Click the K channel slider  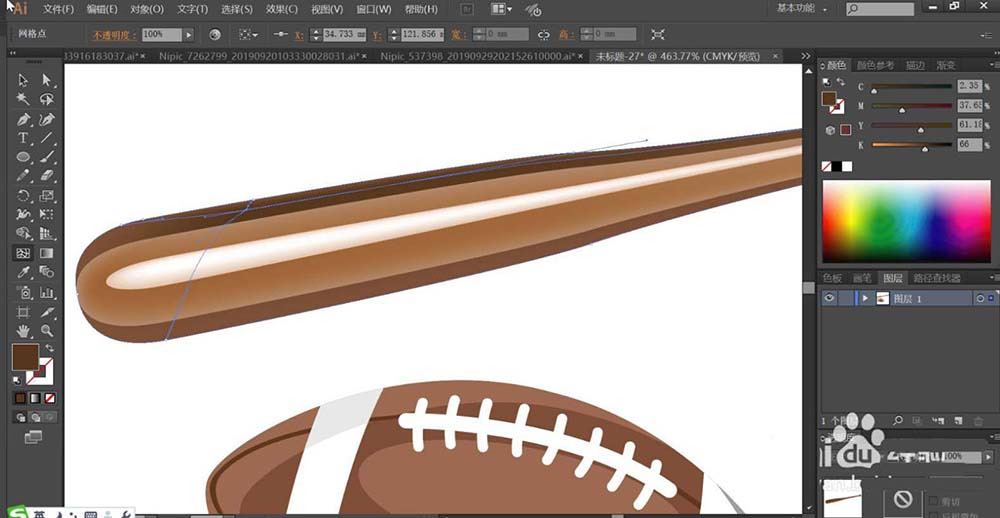[912, 146]
